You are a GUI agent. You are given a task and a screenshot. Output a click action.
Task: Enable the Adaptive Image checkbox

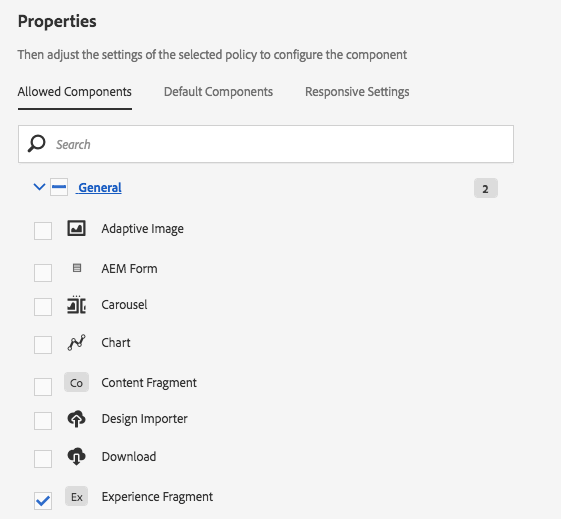tap(43, 231)
